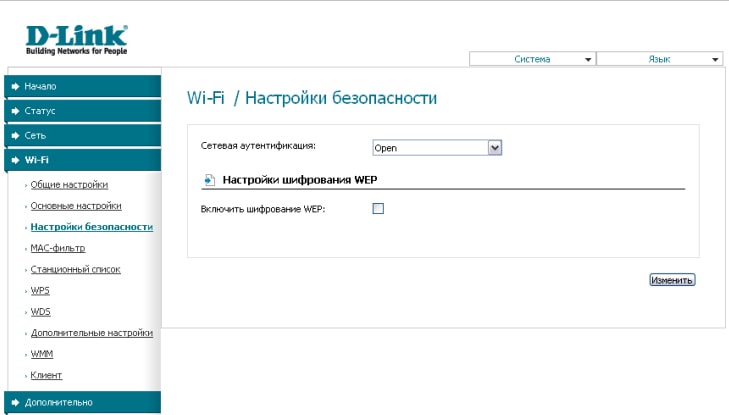This screenshot has height=415, width=729.
Task: Click the arrow icon beside Wi-Fi
Action: click(16, 159)
